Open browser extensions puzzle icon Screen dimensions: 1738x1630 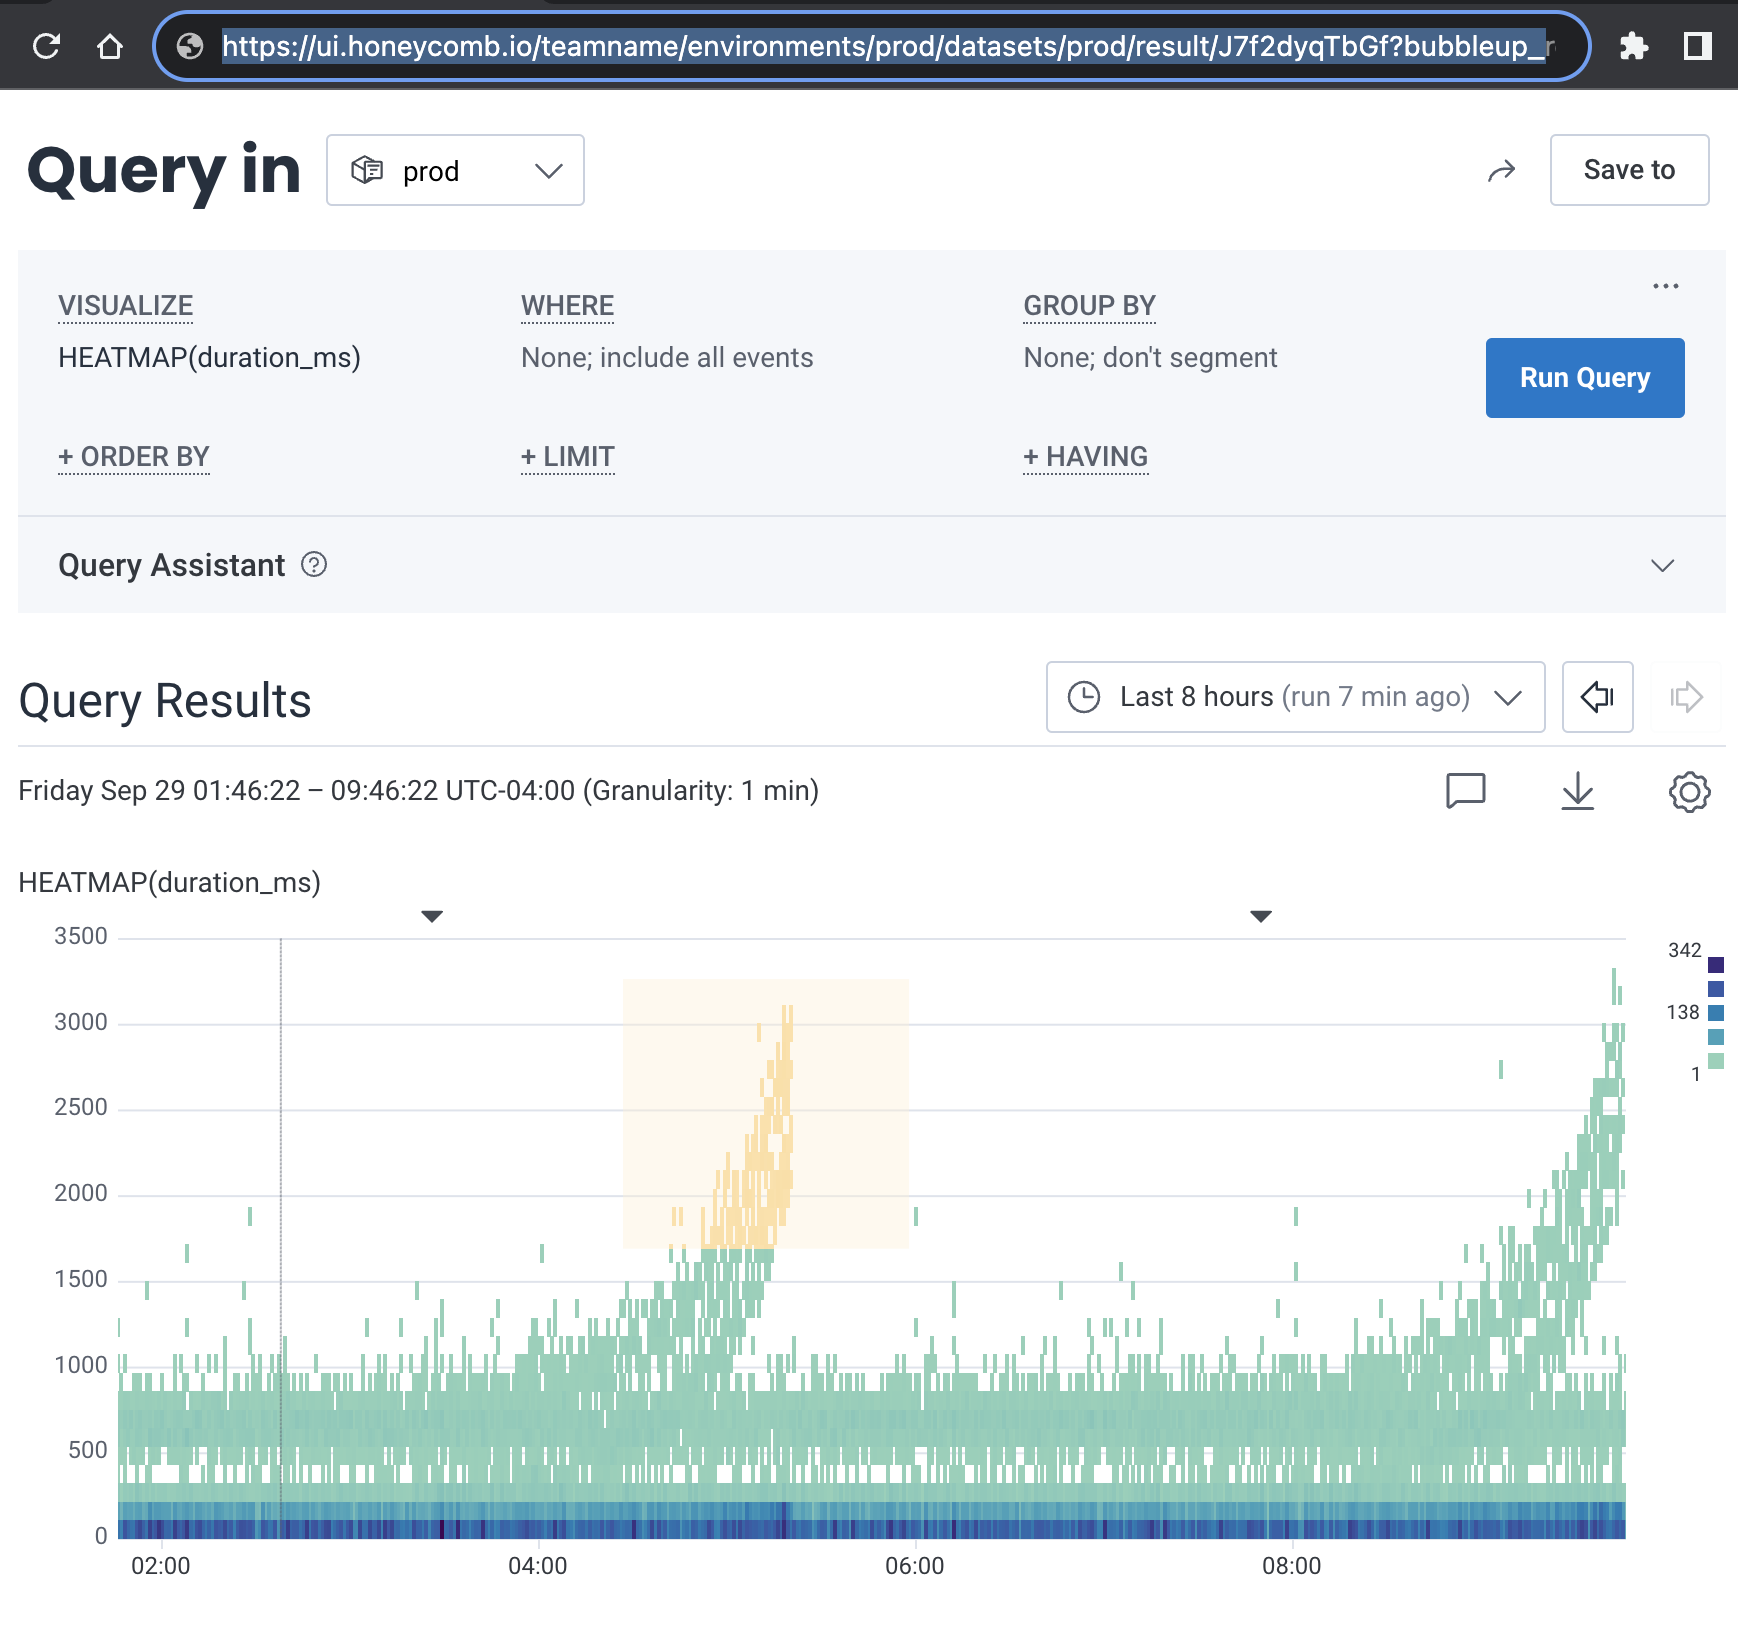(x=1634, y=46)
